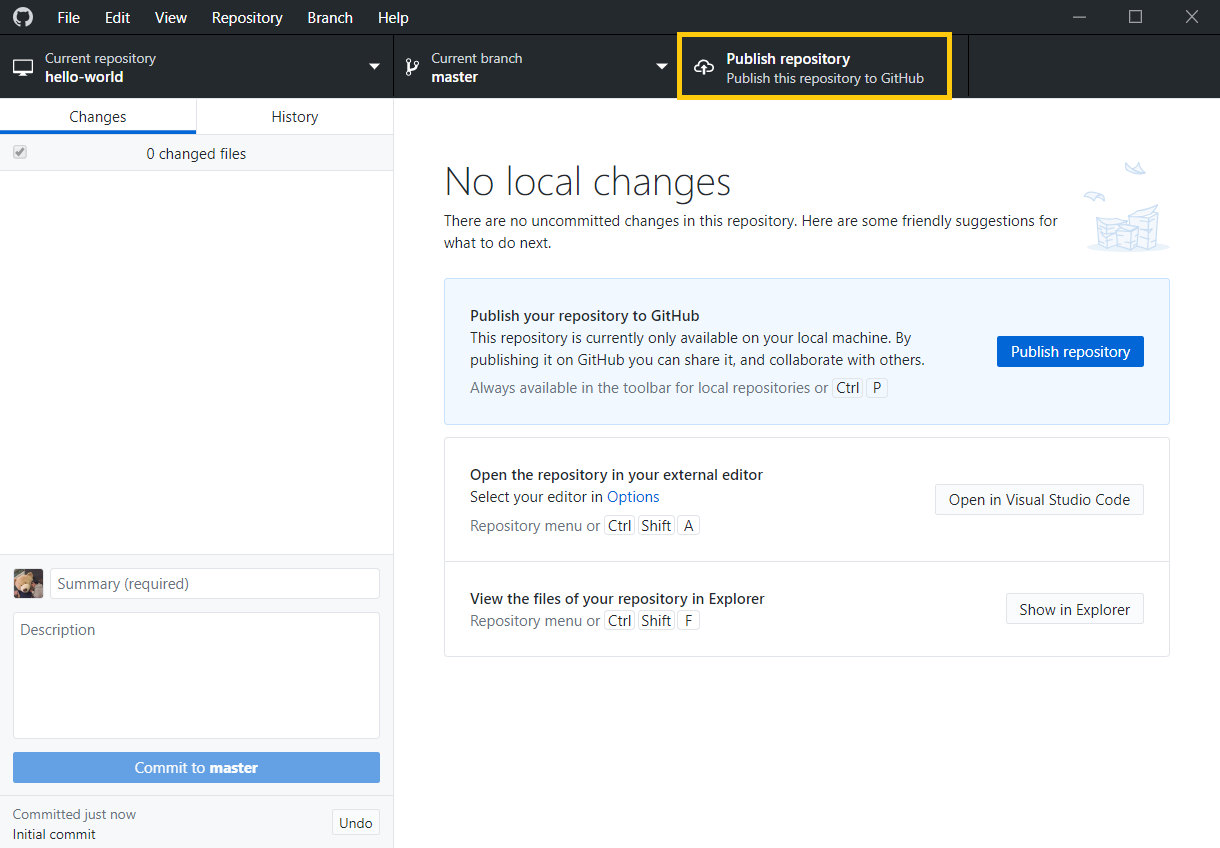Click the '0 changed files' label
This screenshot has height=848, width=1220.
tap(196, 153)
